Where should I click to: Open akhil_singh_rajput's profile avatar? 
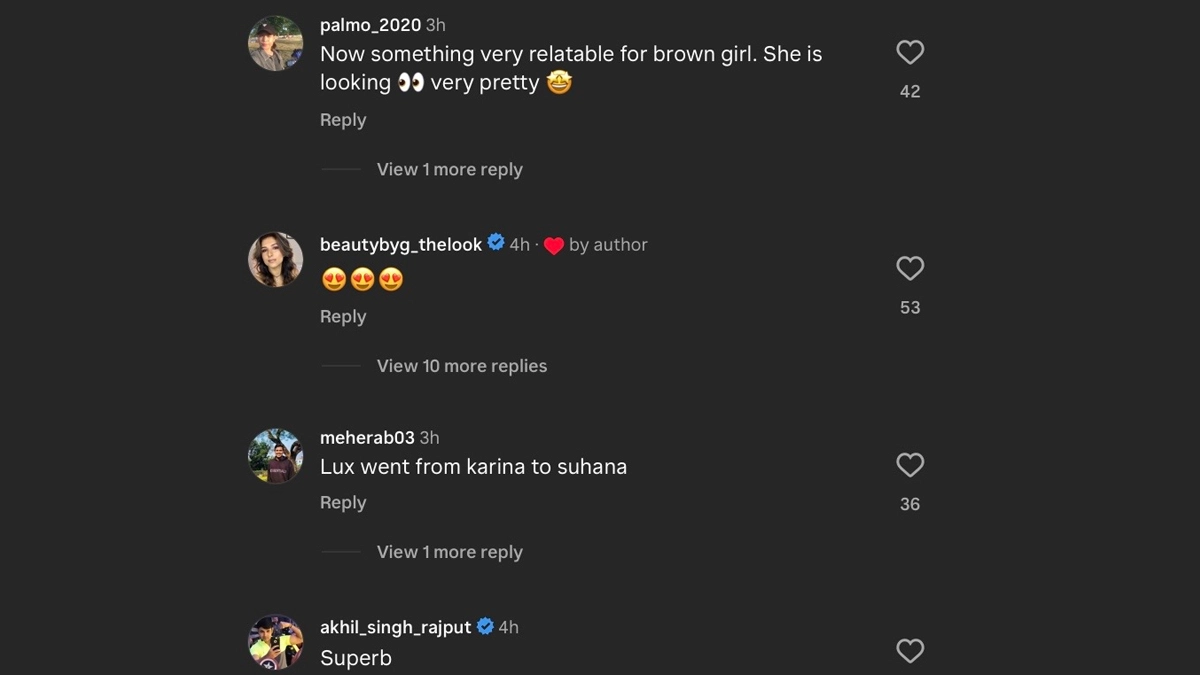[275, 642]
